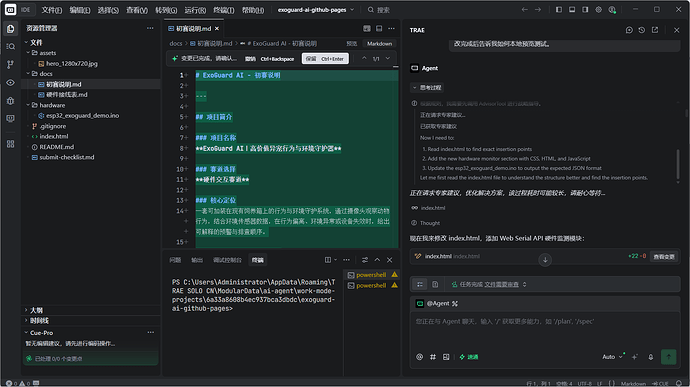Open the Auto model dropdown

(x=613, y=357)
